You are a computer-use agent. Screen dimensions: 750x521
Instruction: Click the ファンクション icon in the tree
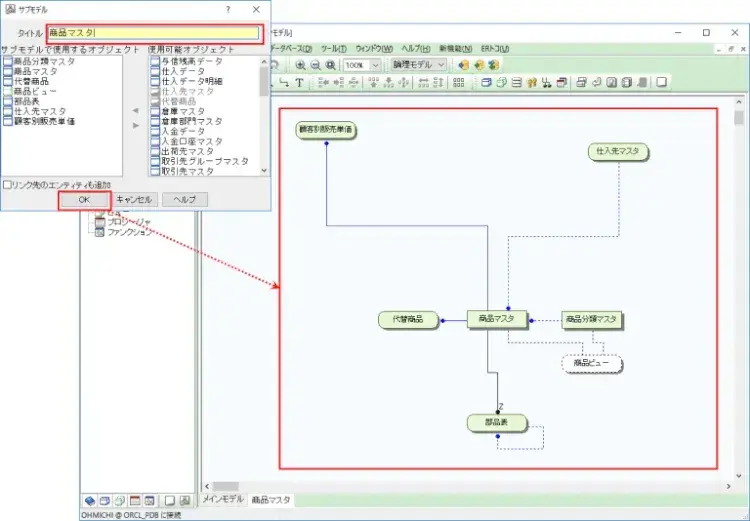pos(99,232)
